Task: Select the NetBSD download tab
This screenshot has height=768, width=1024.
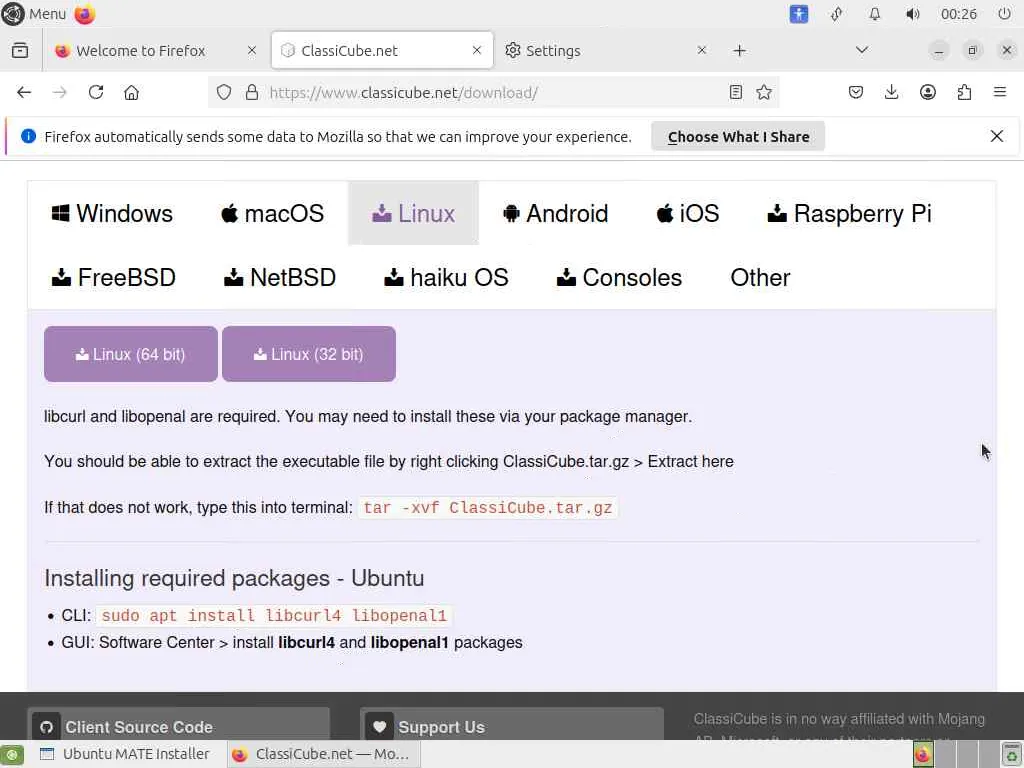Action: 280,278
